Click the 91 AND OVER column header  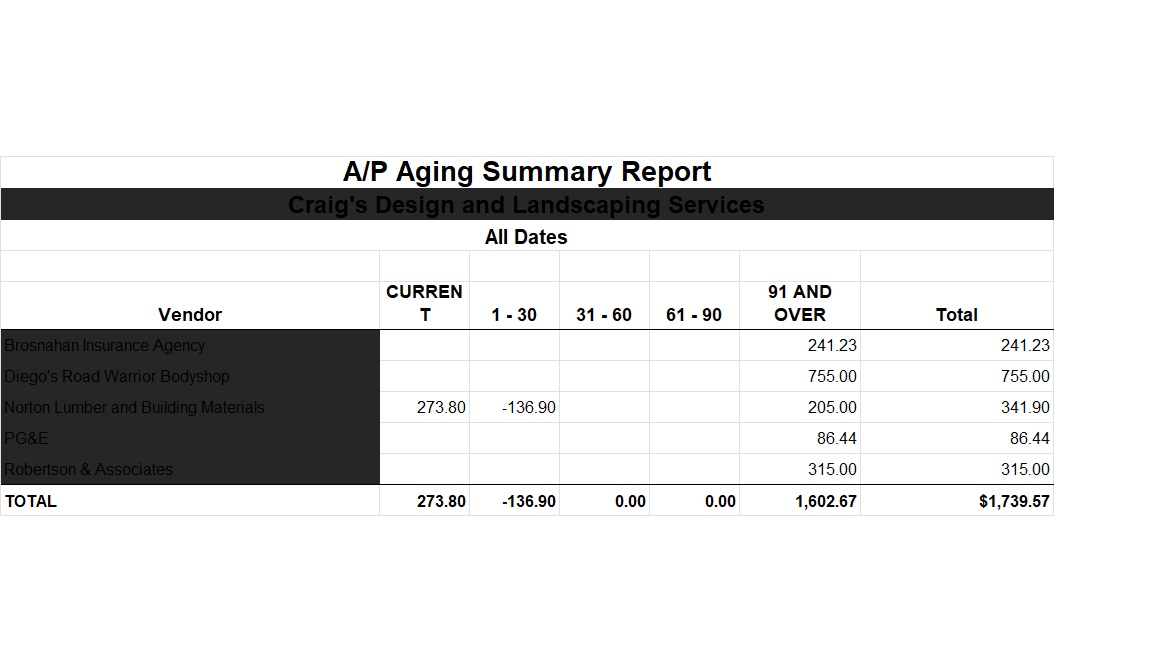[799, 303]
